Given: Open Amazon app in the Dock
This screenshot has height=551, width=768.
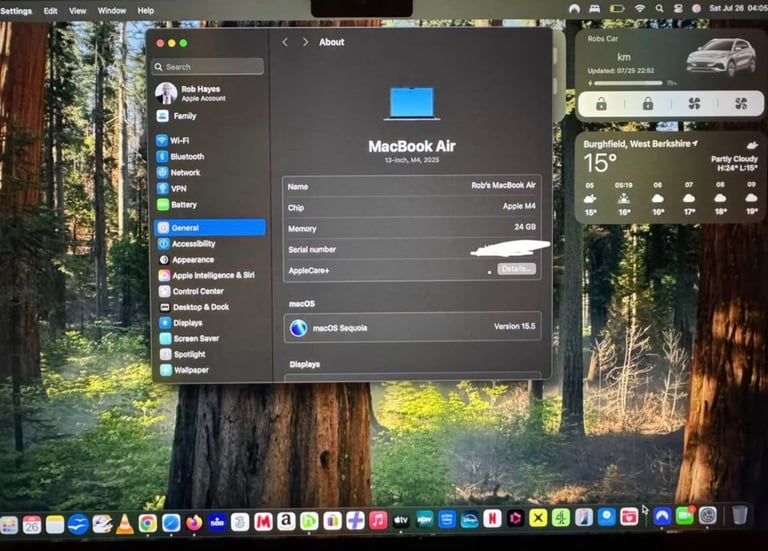Looking at the screenshot, I should pos(287,521).
